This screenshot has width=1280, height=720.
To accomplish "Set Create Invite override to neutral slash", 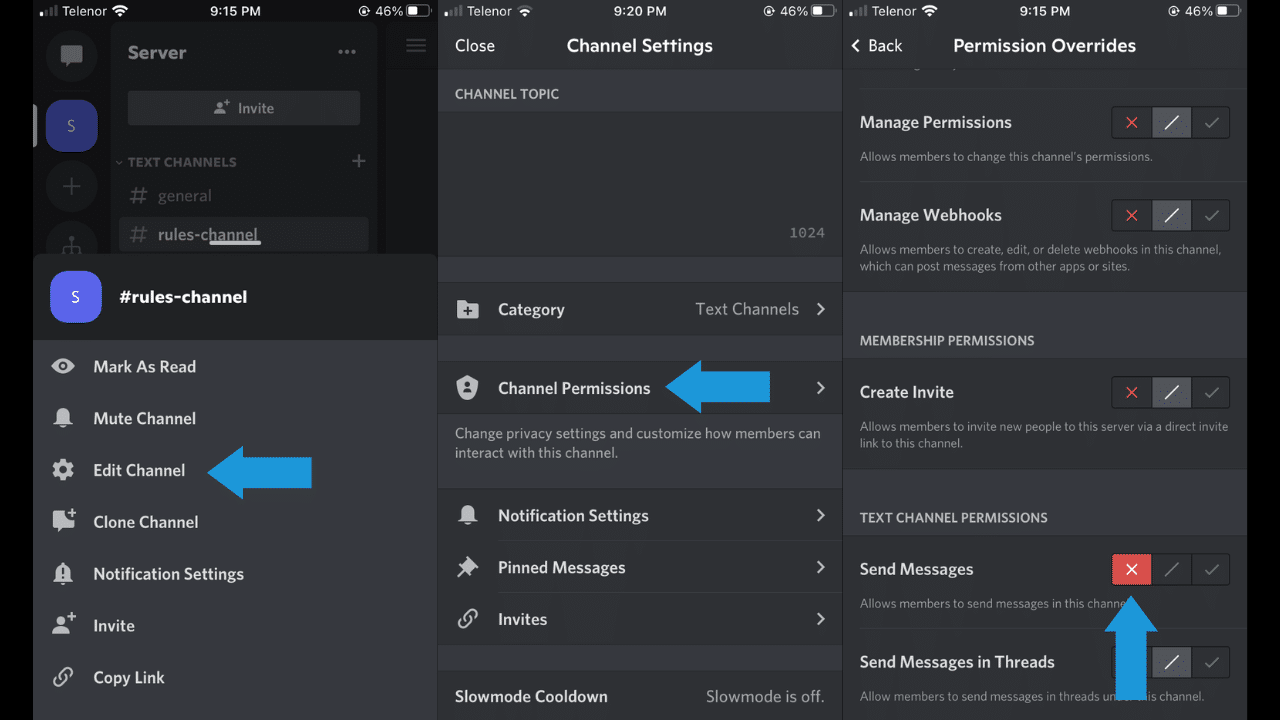I will click(1171, 392).
